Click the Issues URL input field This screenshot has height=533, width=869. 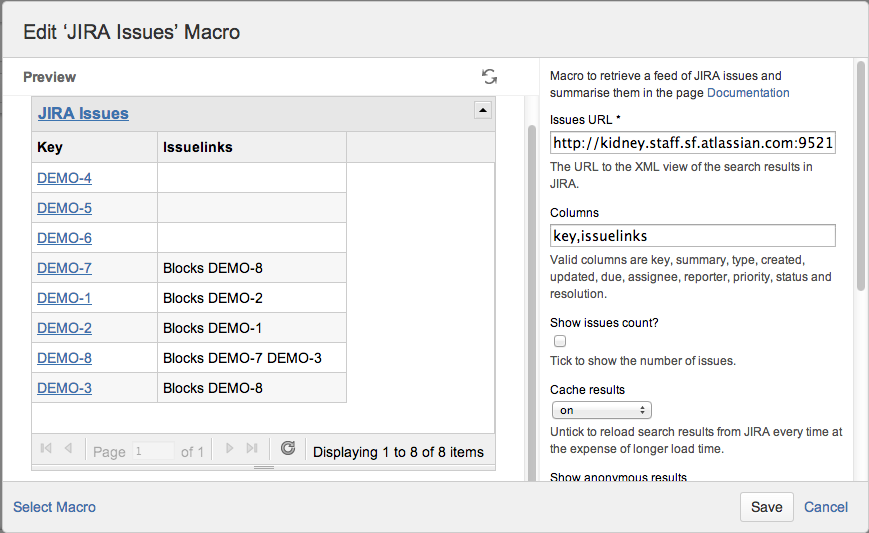click(x=692, y=143)
